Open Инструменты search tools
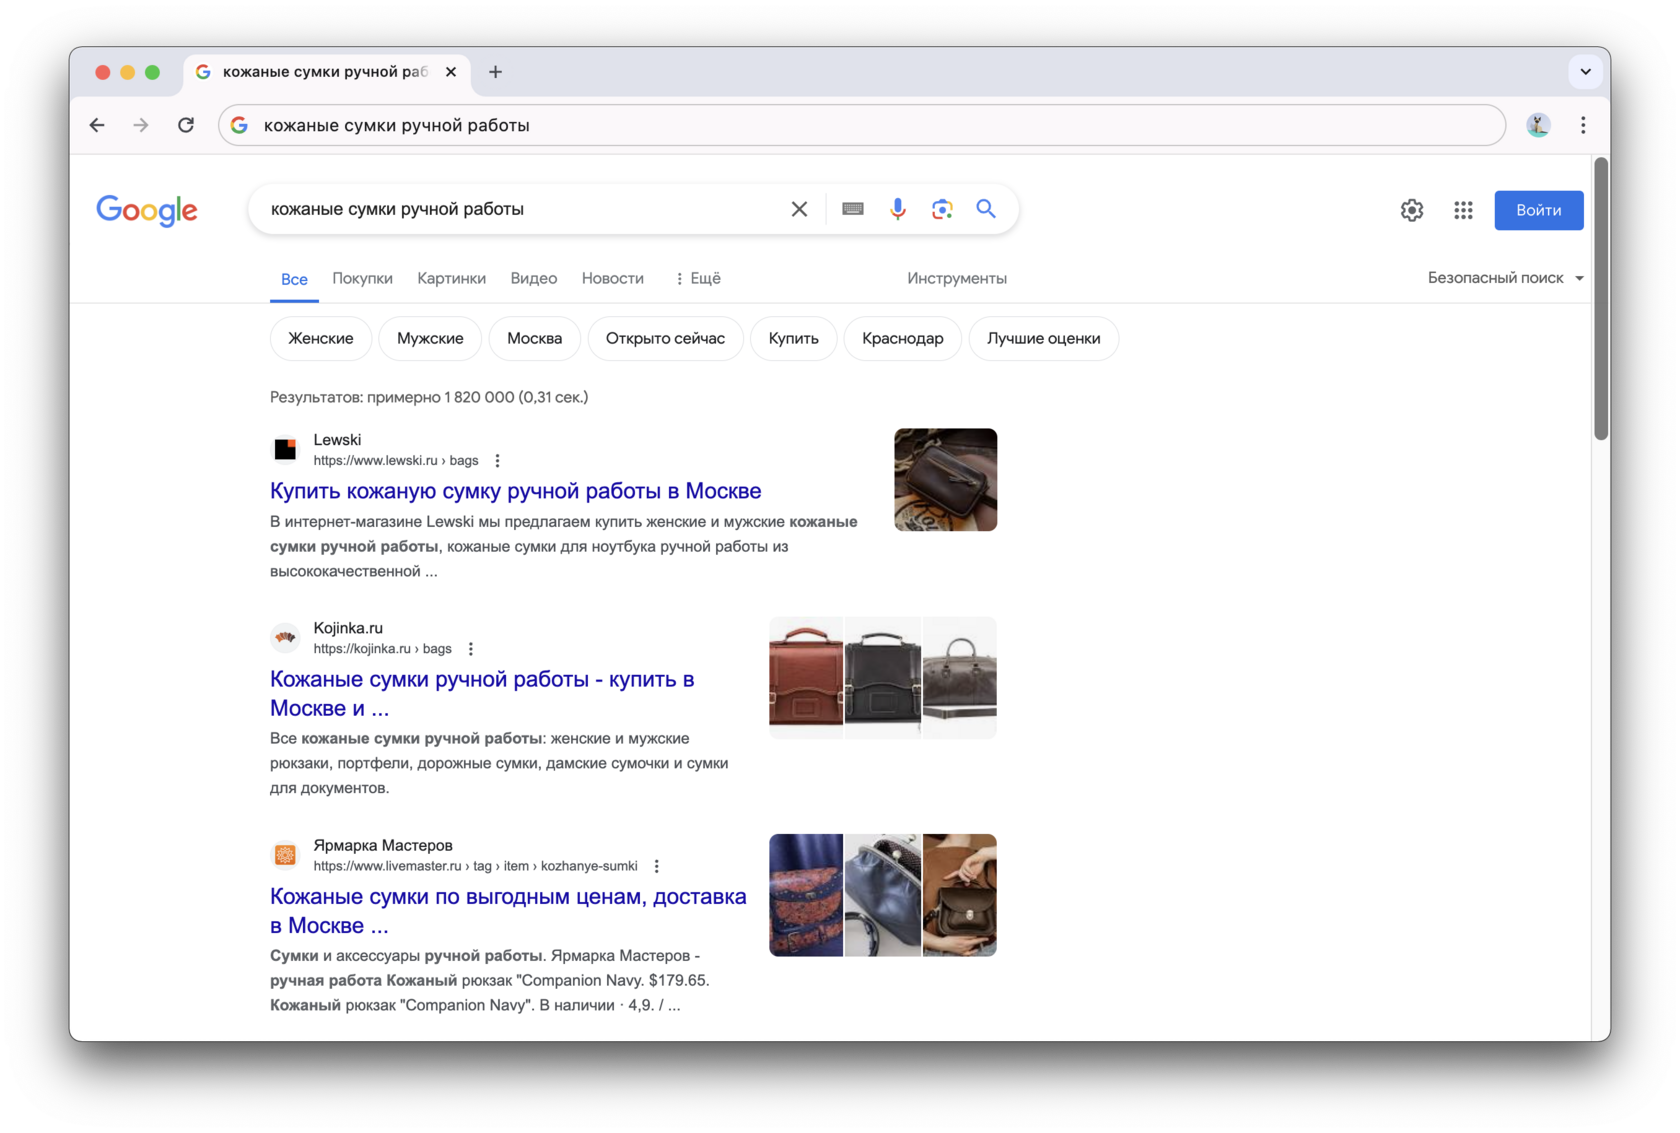 (x=957, y=278)
